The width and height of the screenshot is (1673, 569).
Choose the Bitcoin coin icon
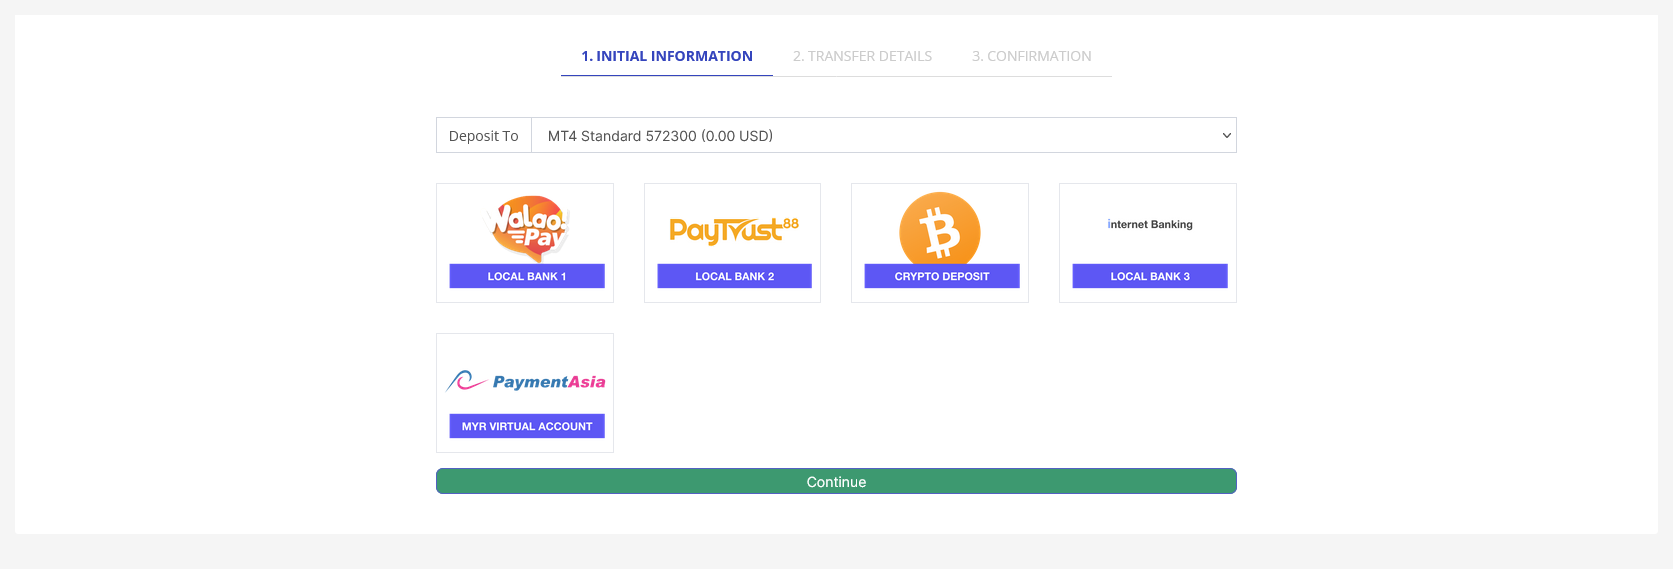tap(940, 228)
